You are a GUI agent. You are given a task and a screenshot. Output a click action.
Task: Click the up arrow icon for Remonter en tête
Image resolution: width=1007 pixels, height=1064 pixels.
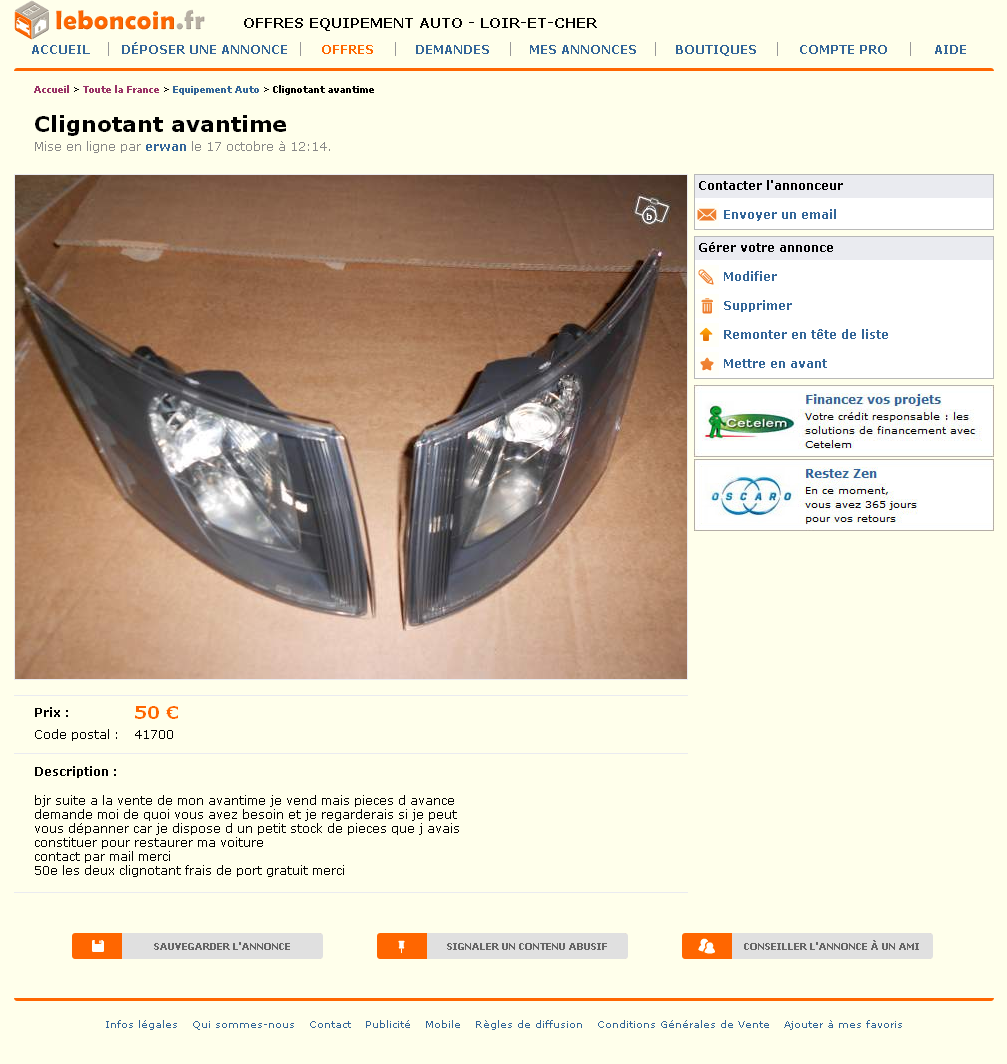pyautogui.click(x=706, y=335)
